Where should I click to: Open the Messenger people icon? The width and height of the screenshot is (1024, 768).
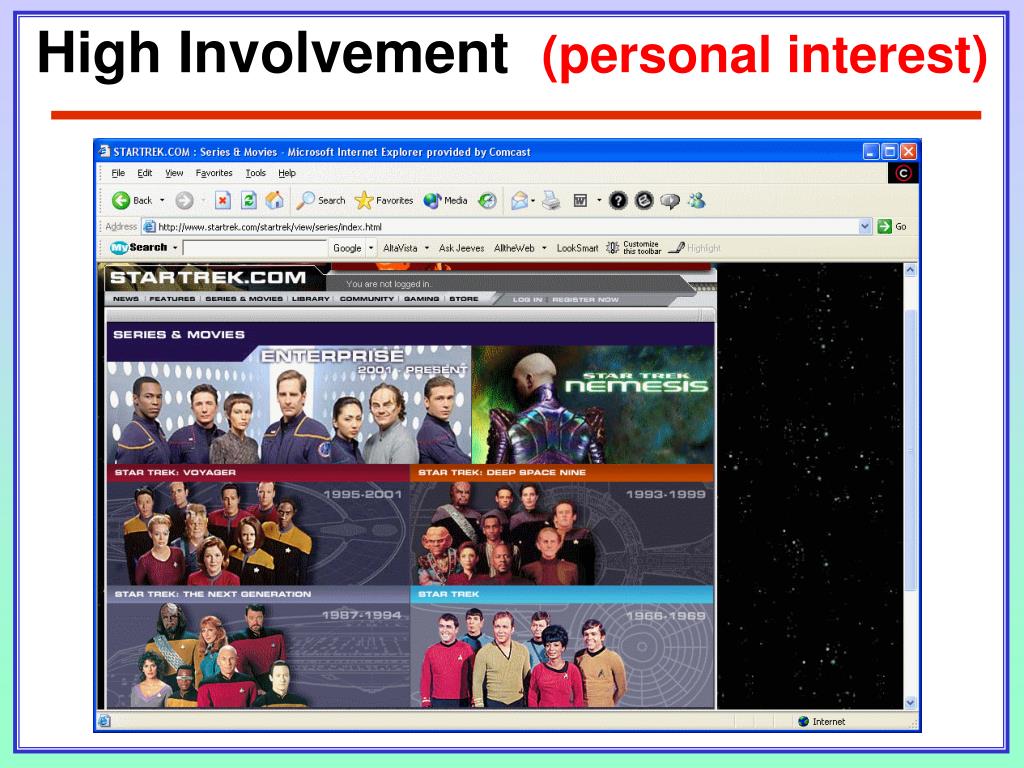coord(697,200)
